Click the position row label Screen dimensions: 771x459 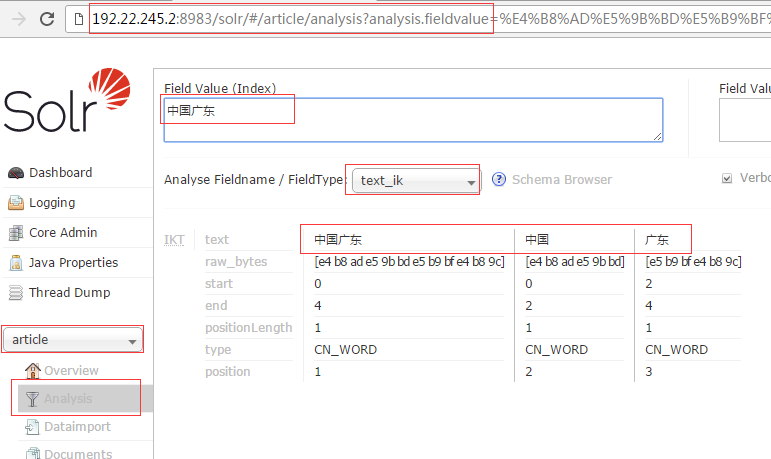[228, 372]
